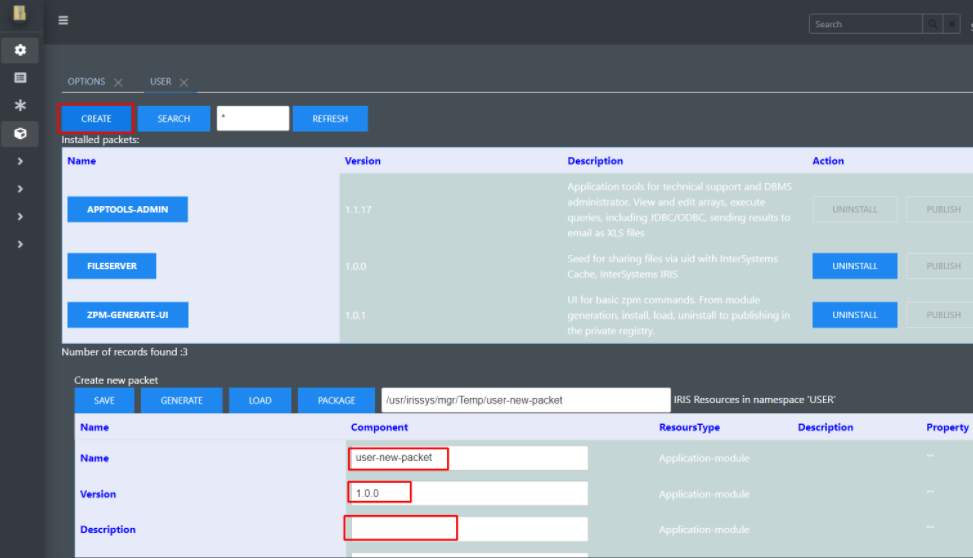Switch to the OPTIONS tab

tap(86, 81)
